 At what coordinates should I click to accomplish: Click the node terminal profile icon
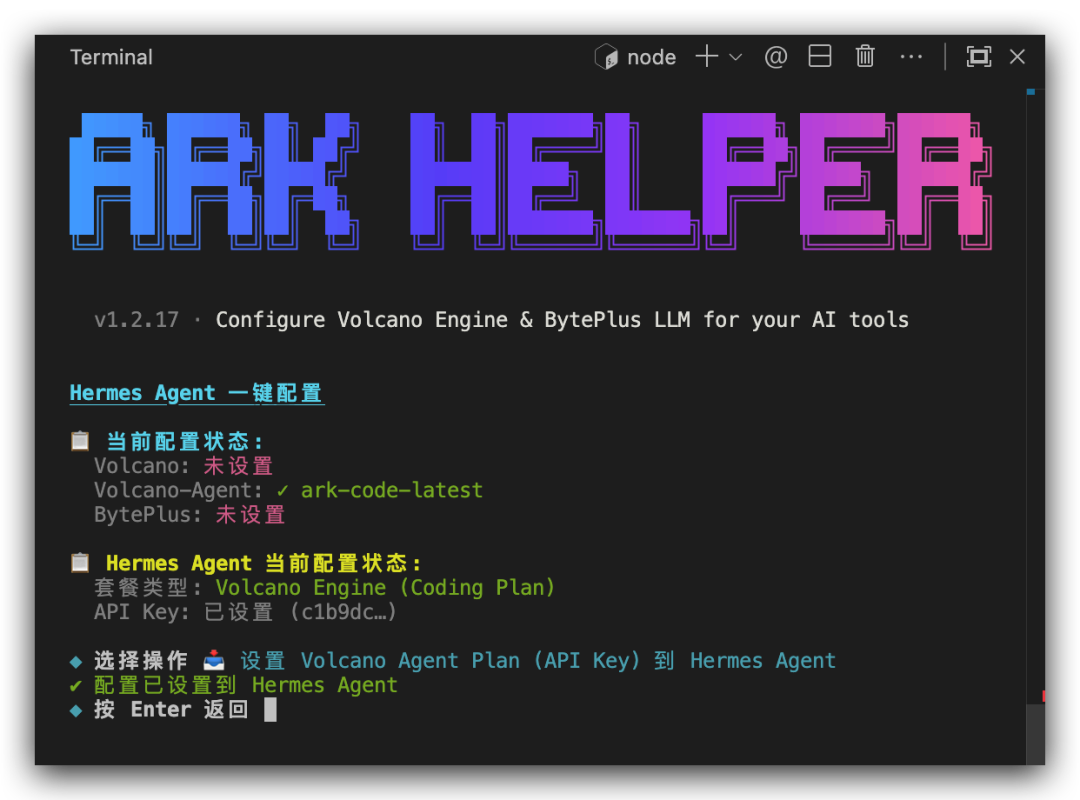pos(606,57)
